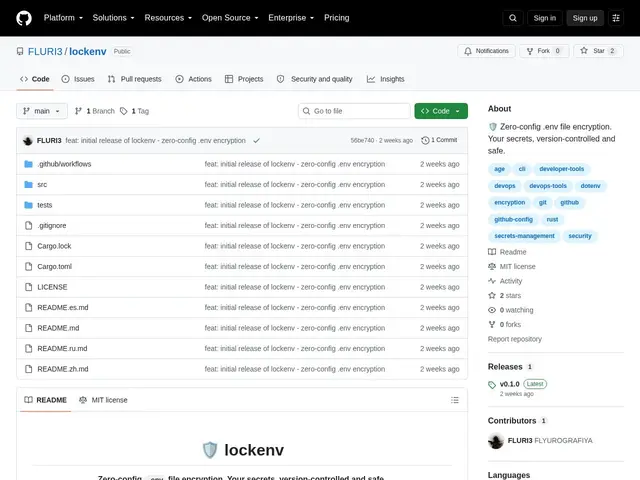Expand the Platform menu
This screenshot has width=640, height=480.
[63, 18]
